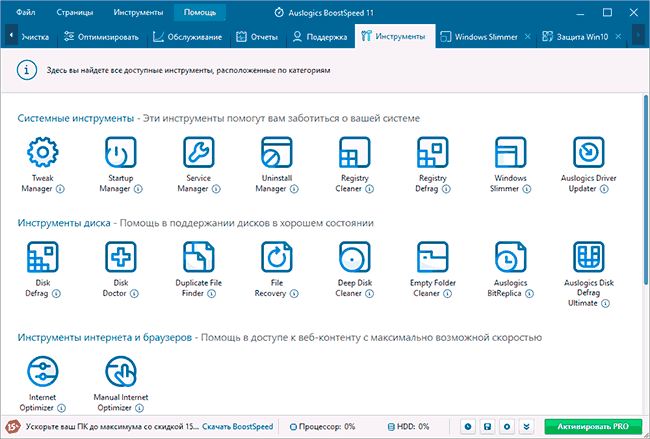The height and width of the screenshot is (439, 650).
Task: Launch Startup Manager
Action: tap(121, 152)
